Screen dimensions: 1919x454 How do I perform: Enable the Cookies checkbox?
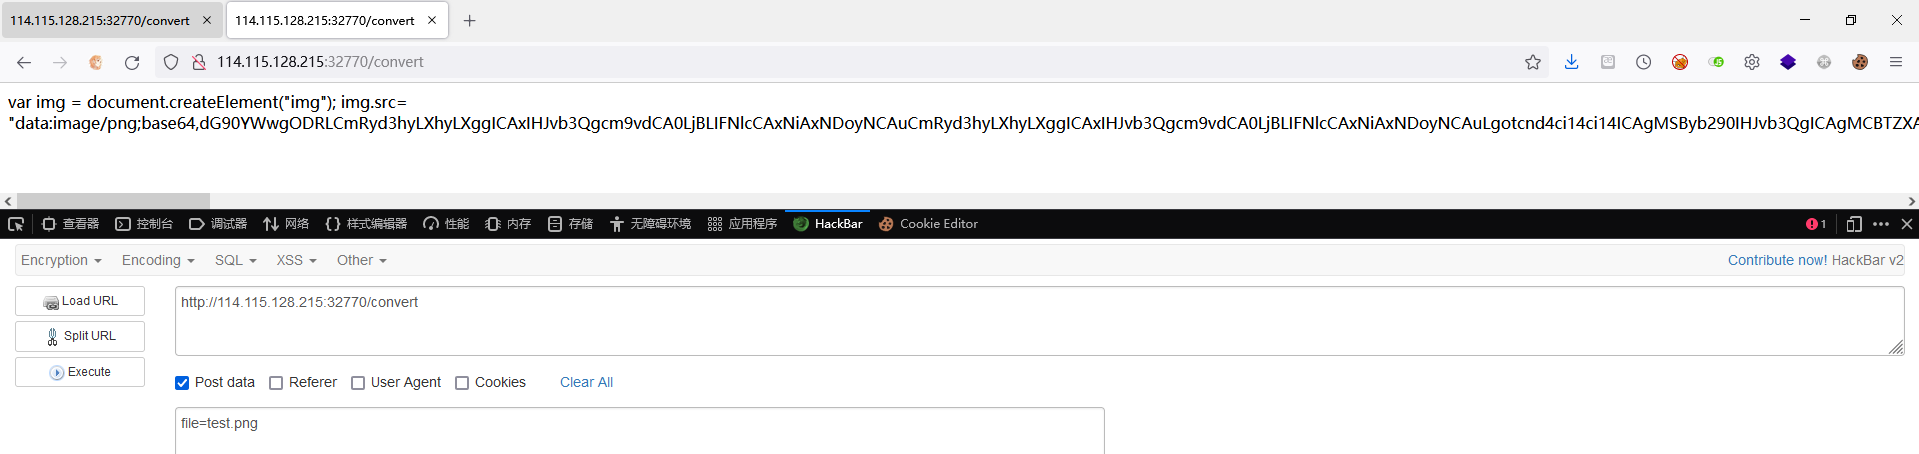coord(462,383)
